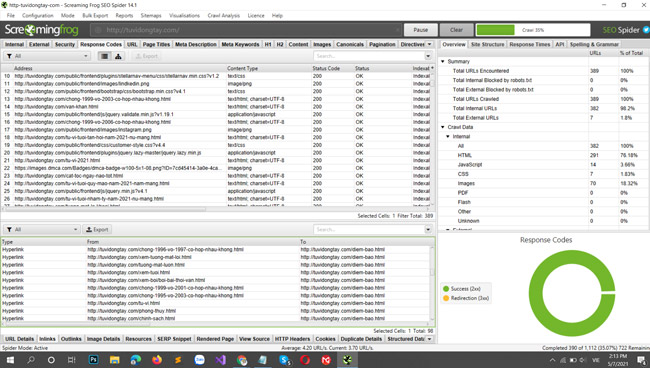Click the response codes donut chart
Screen dimensions: 650x368
pos(572,293)
